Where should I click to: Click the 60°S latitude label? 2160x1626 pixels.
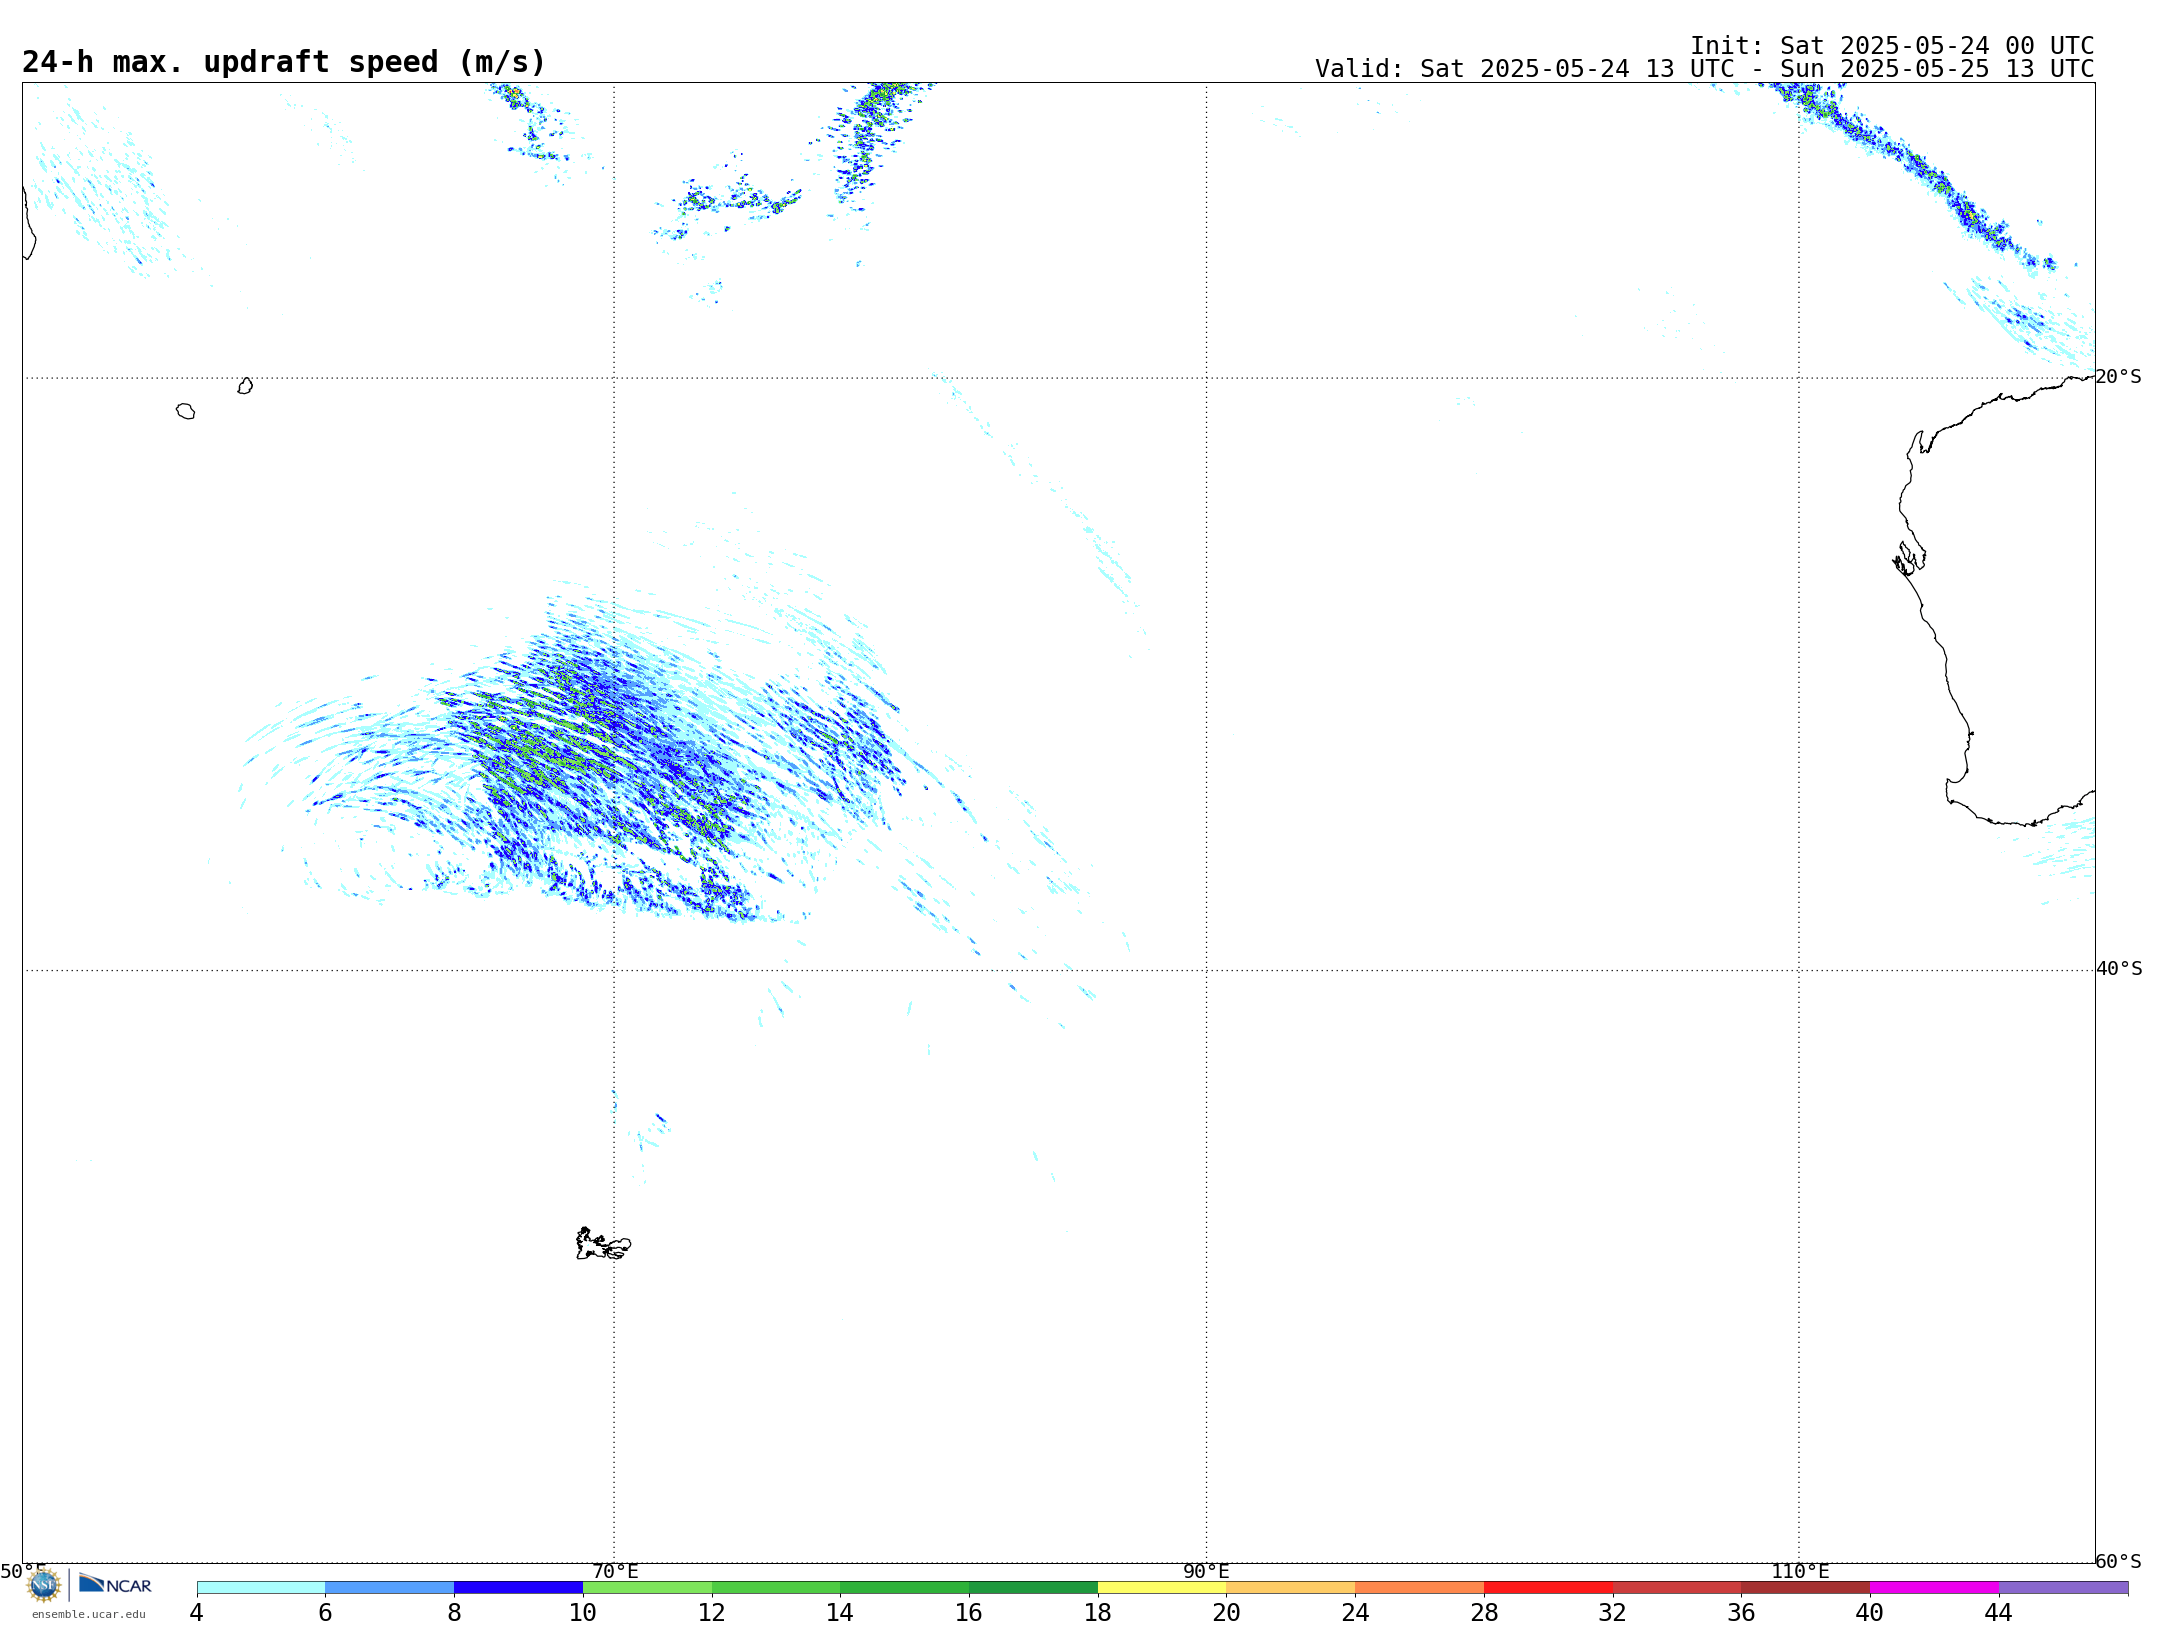[2119, 1561]
